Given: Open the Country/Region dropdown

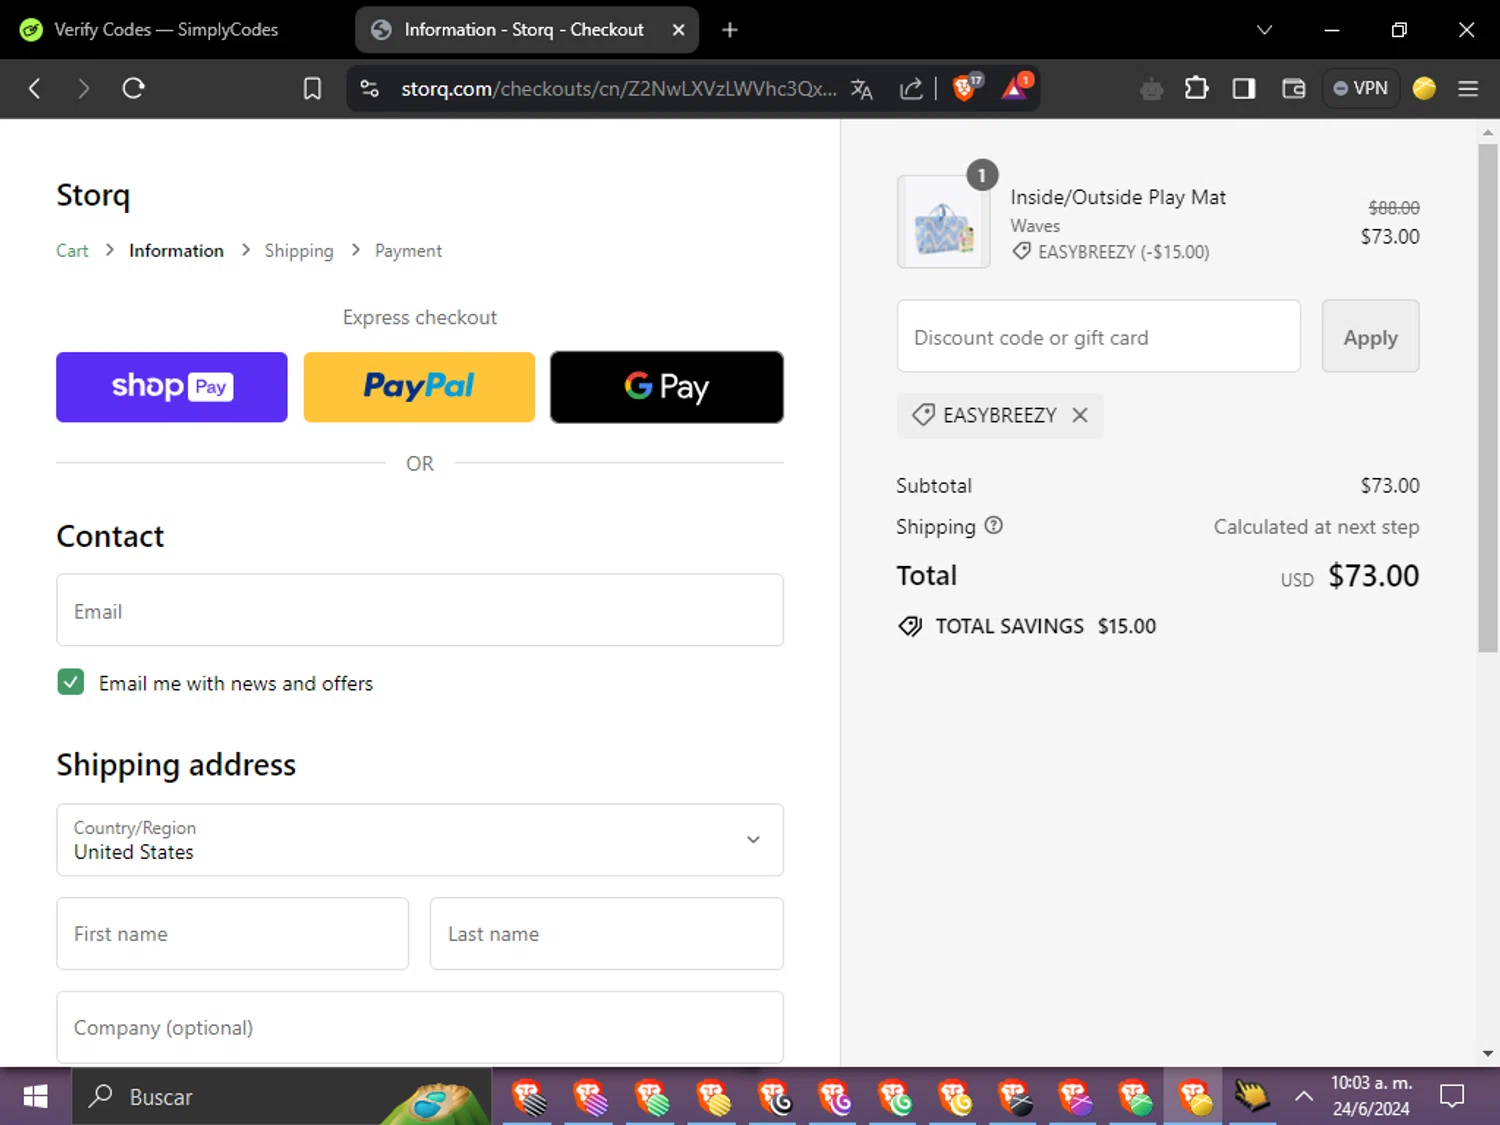Looking at the screenshot, I should click(420, 840).
